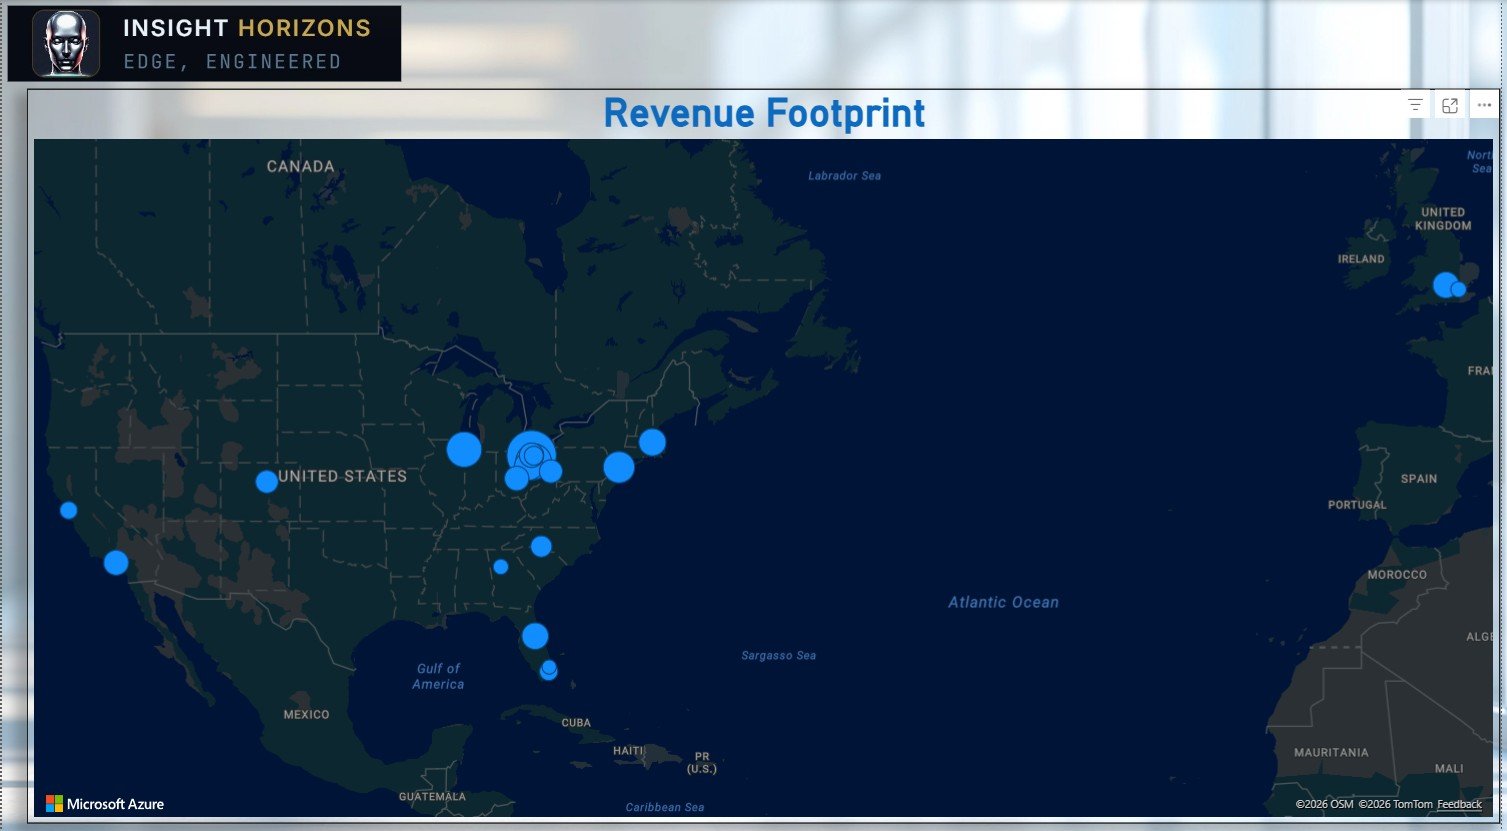Click the EDGE, ENGINEERED tagline
The image size is (1507, 831).
tap(232, 62)
